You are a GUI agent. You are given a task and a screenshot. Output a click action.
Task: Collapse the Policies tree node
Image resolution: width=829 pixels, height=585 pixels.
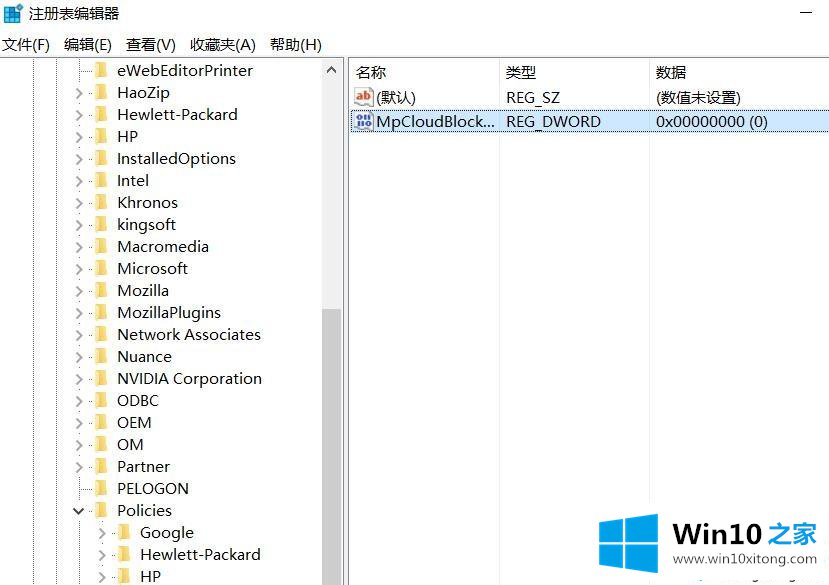78,510
